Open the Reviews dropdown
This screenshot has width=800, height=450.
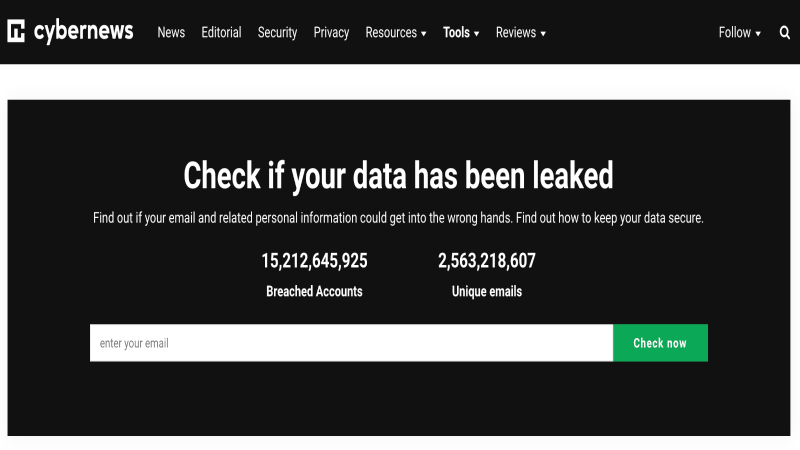(520, 33)
